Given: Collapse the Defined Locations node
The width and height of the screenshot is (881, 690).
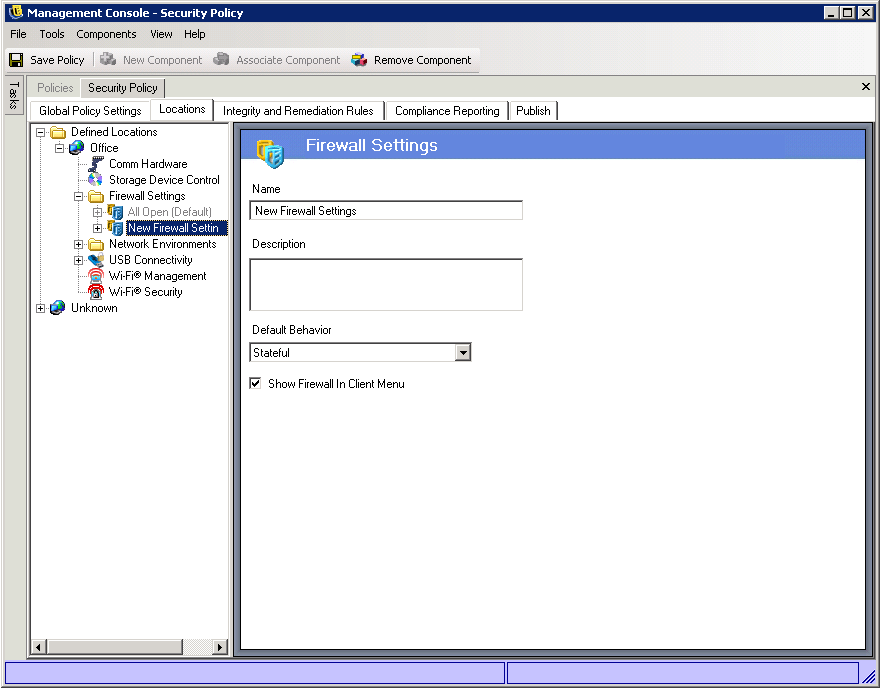Looking at the screenshot, I should click(x=40, y=133).
